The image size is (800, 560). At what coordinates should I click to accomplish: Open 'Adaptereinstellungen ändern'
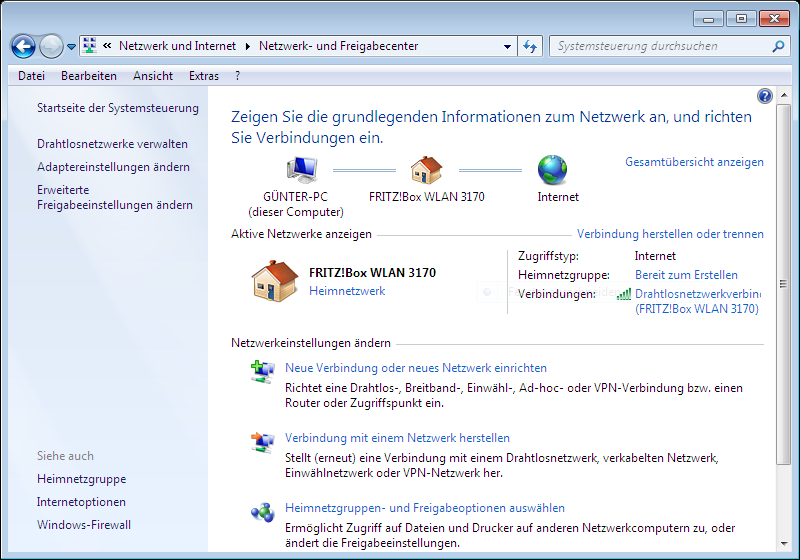[x=113, y=167]
